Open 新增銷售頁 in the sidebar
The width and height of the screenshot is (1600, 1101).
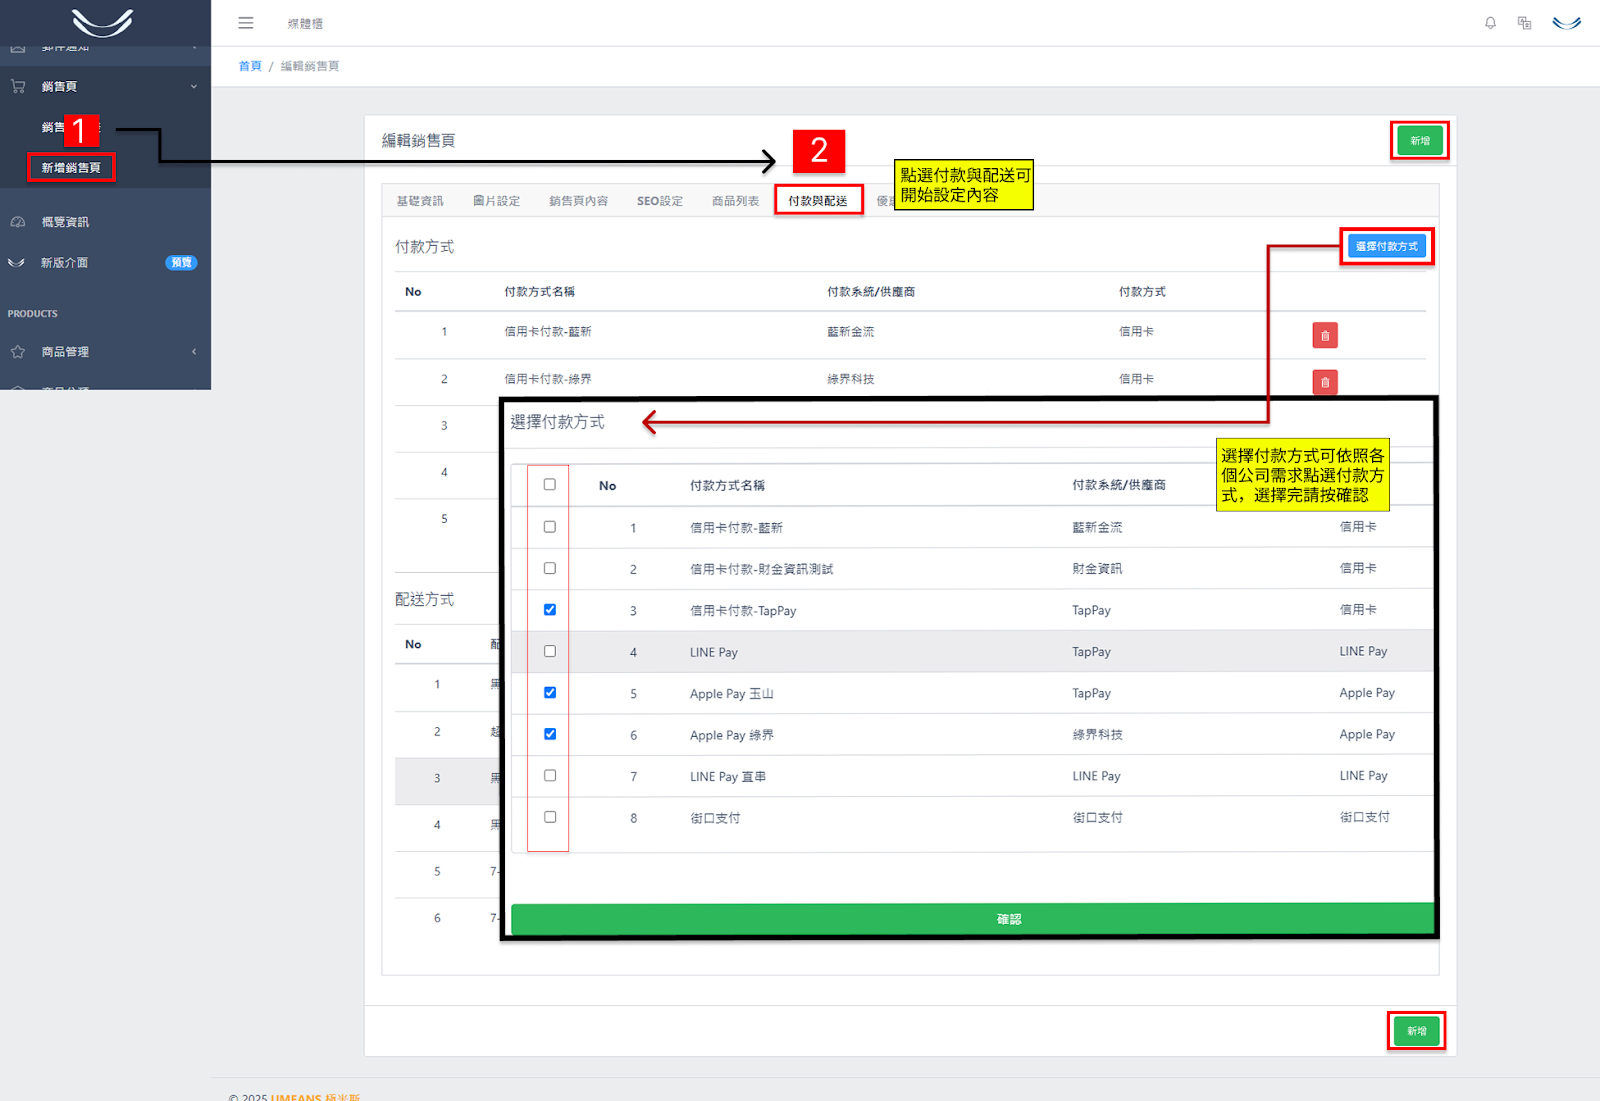[x=71, y=168]
